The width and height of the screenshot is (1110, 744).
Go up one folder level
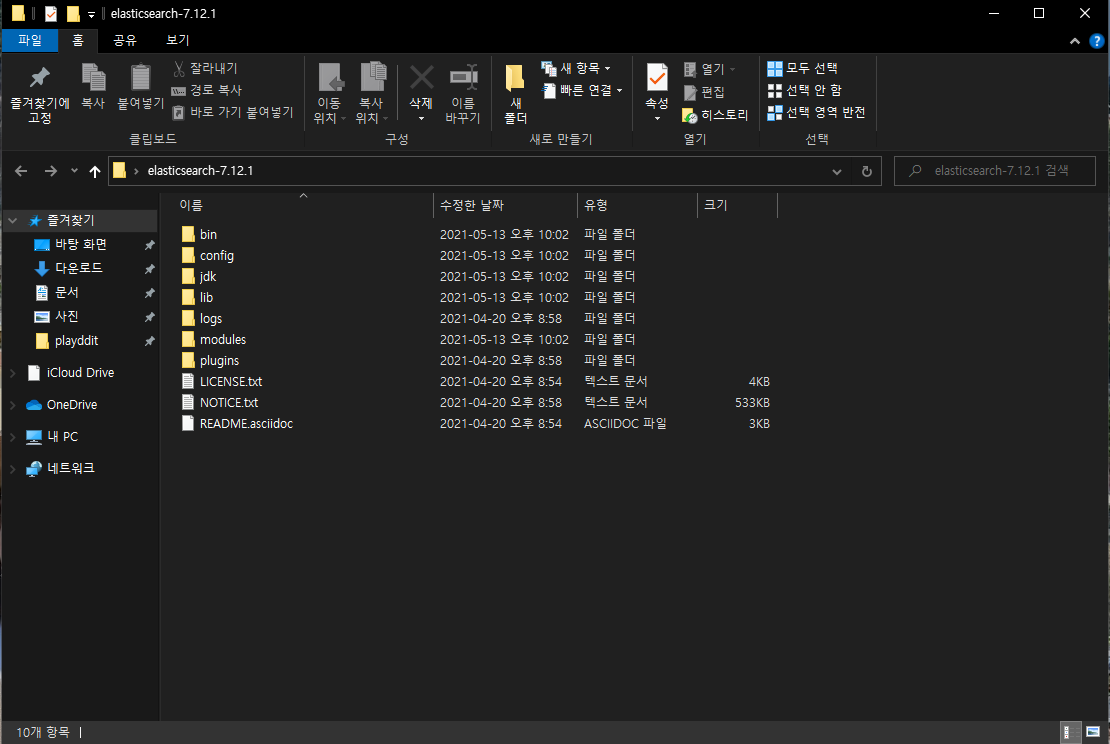coord(95,171)
